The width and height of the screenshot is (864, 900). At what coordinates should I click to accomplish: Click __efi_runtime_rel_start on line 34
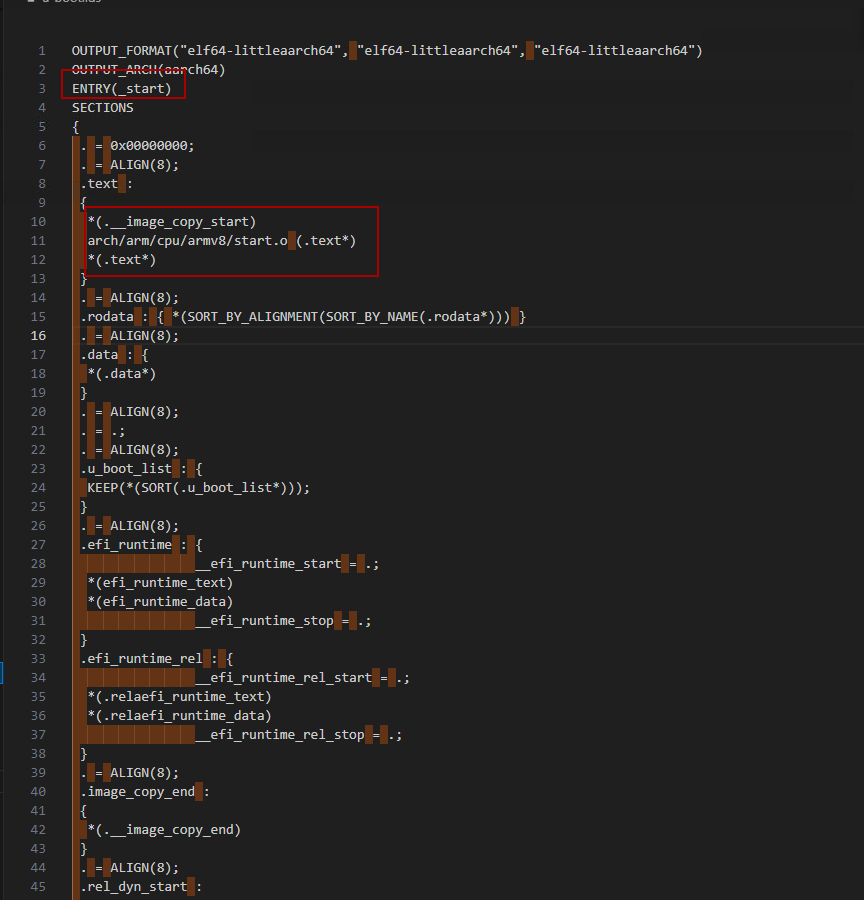tap(284, 677)
